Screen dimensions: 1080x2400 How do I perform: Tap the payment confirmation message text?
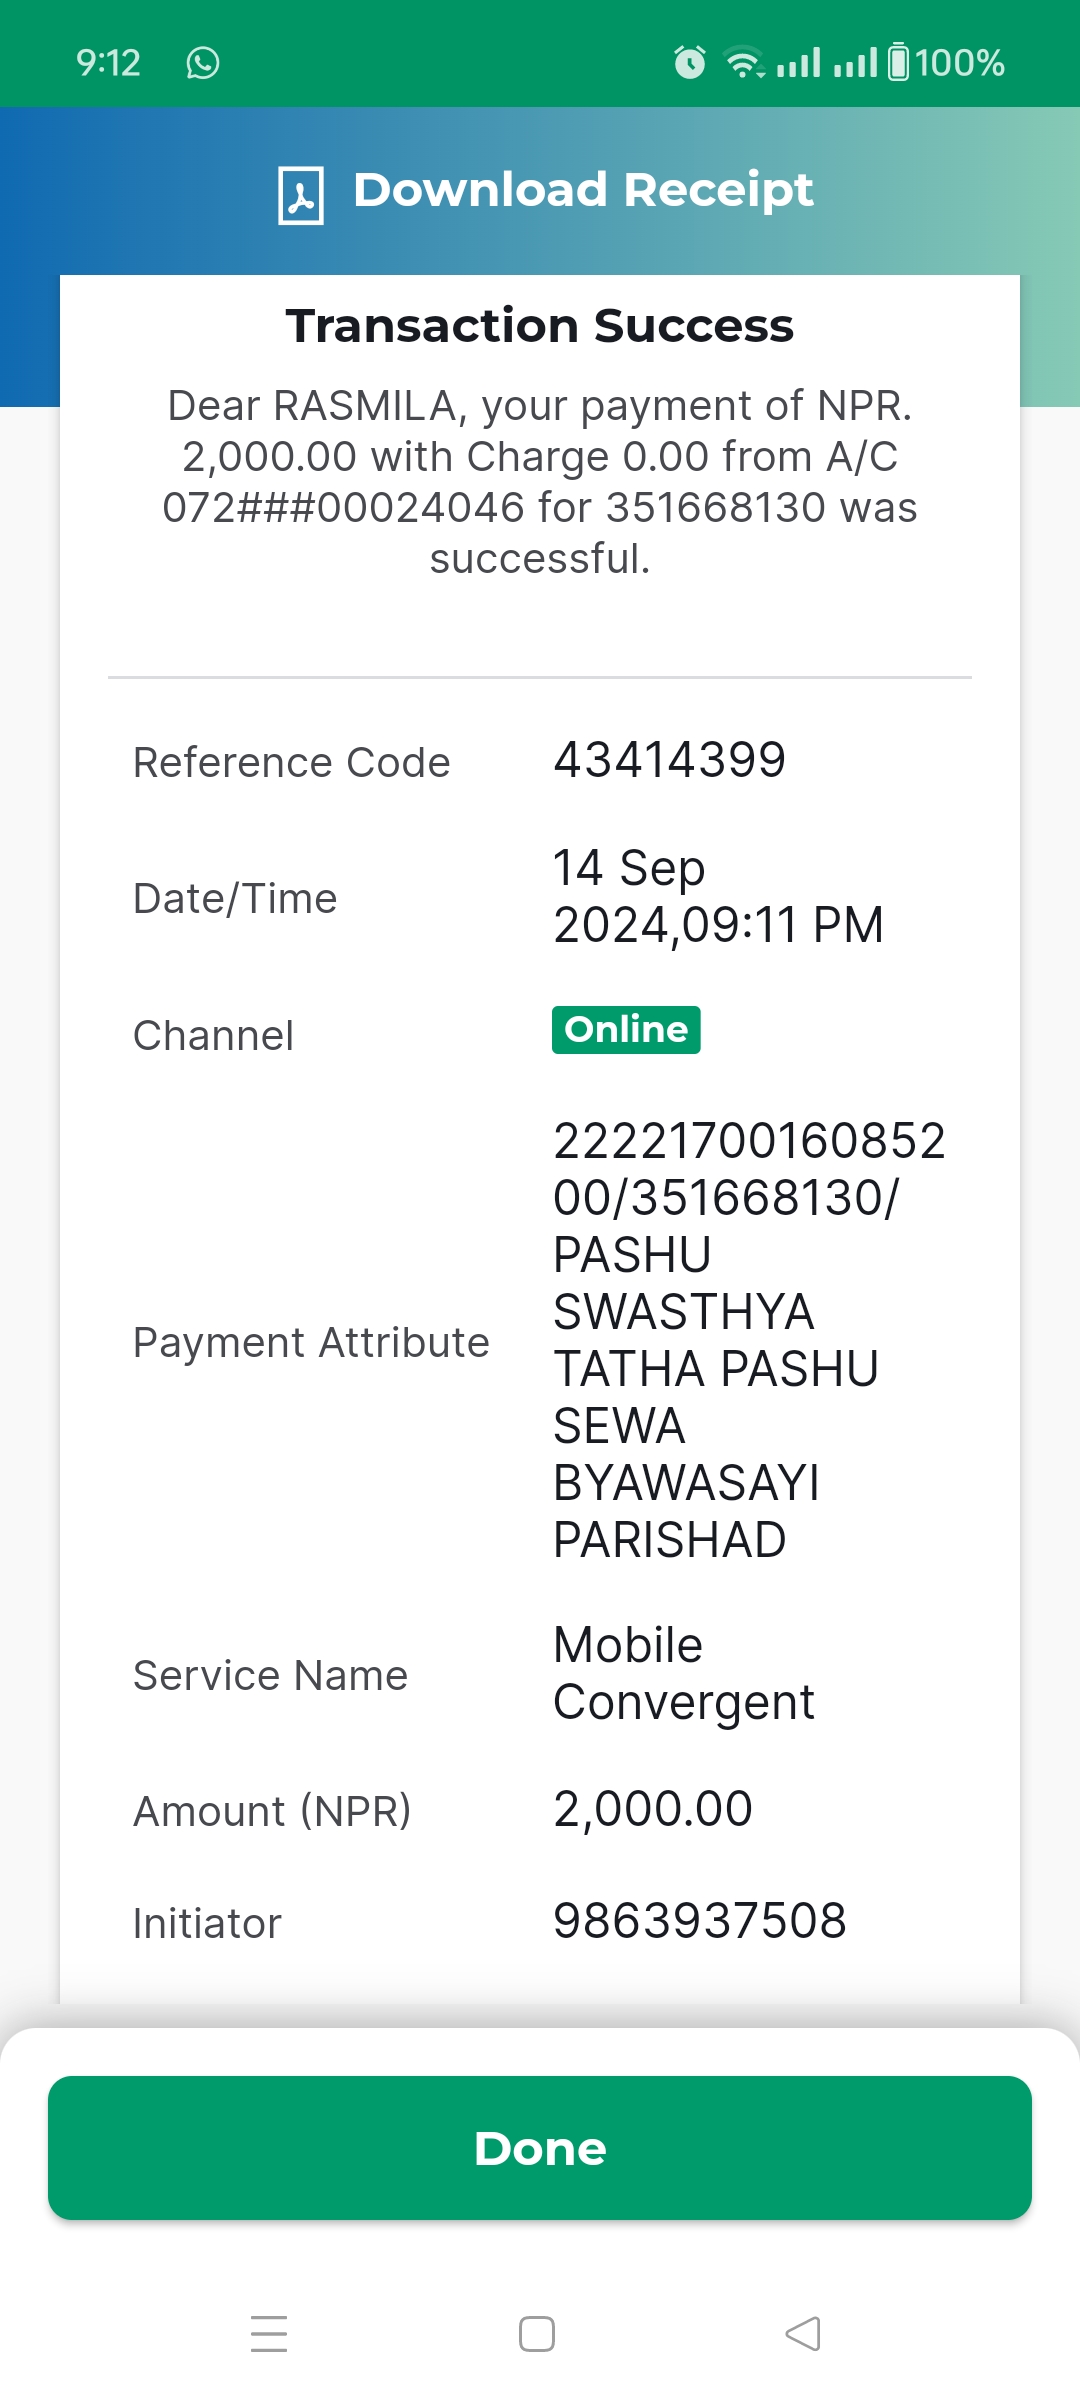[x=540, y=482]
